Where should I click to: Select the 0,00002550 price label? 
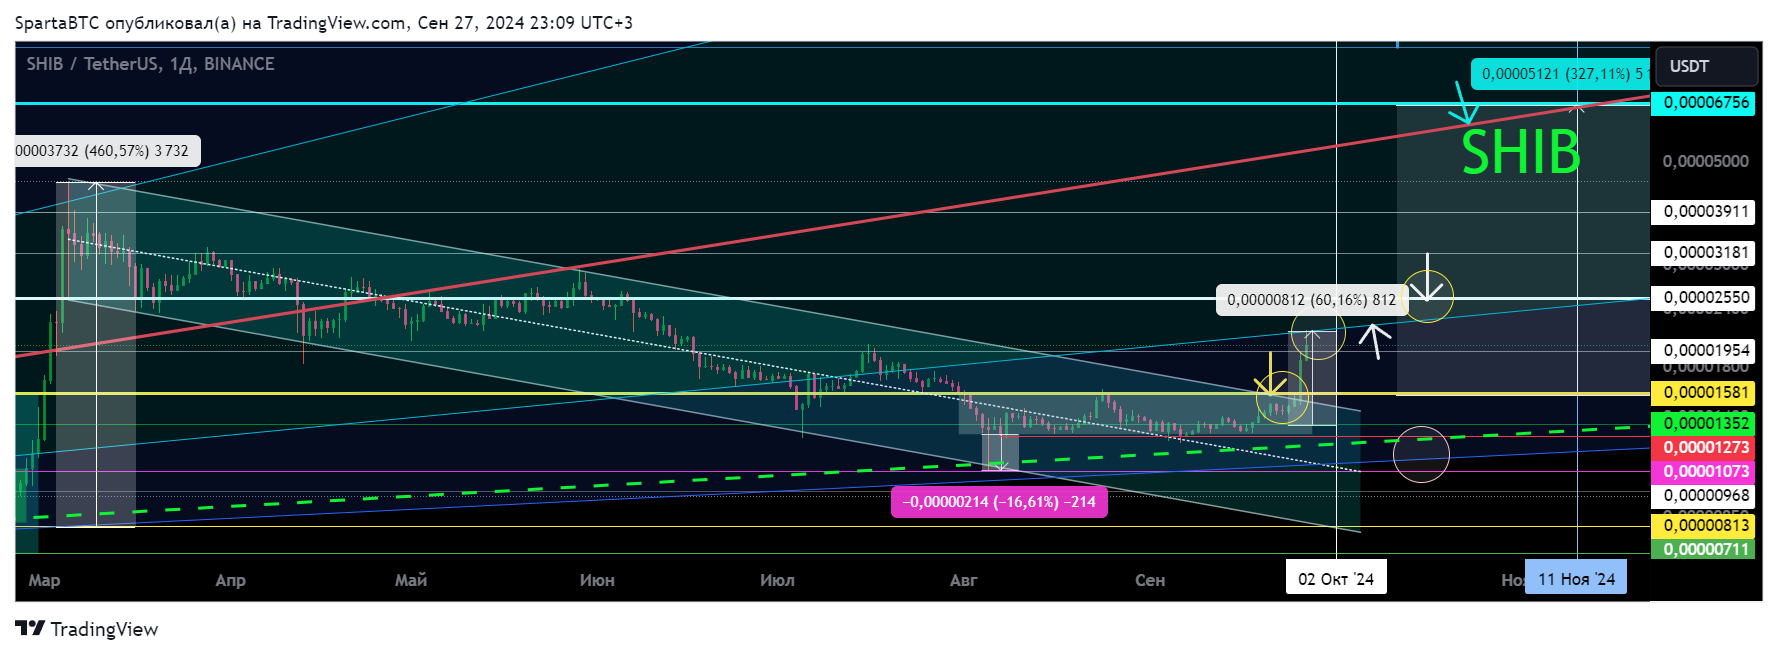(x=1703, y=298)
